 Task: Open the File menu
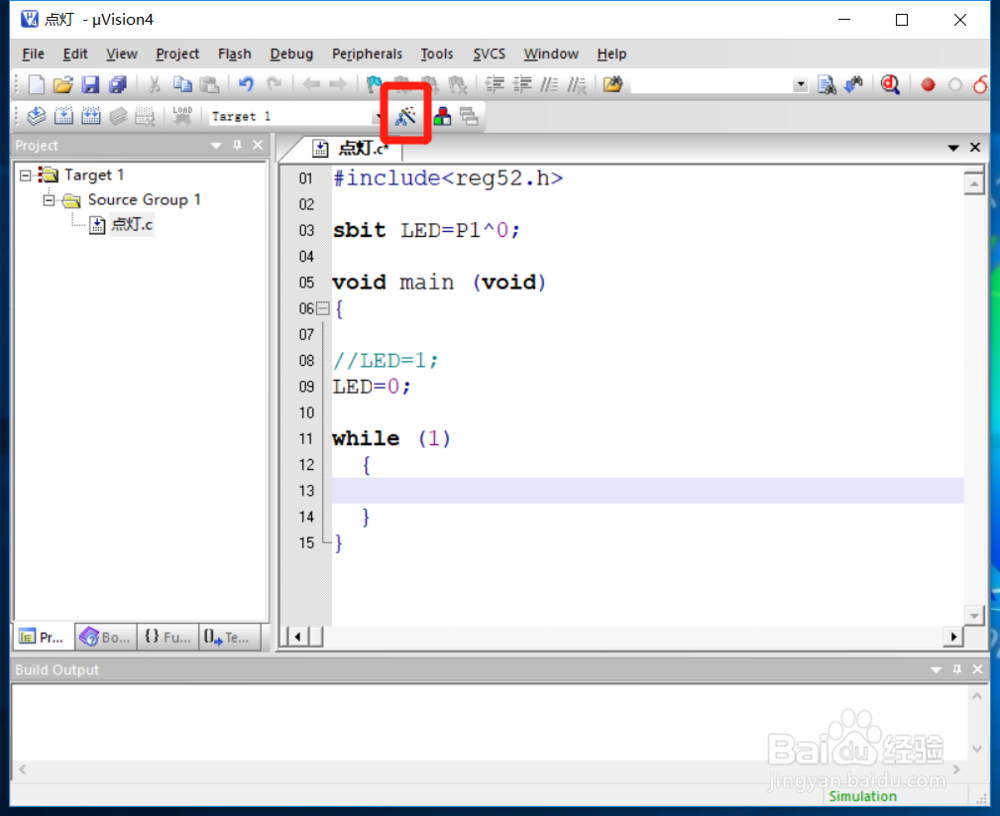point(33,54)
